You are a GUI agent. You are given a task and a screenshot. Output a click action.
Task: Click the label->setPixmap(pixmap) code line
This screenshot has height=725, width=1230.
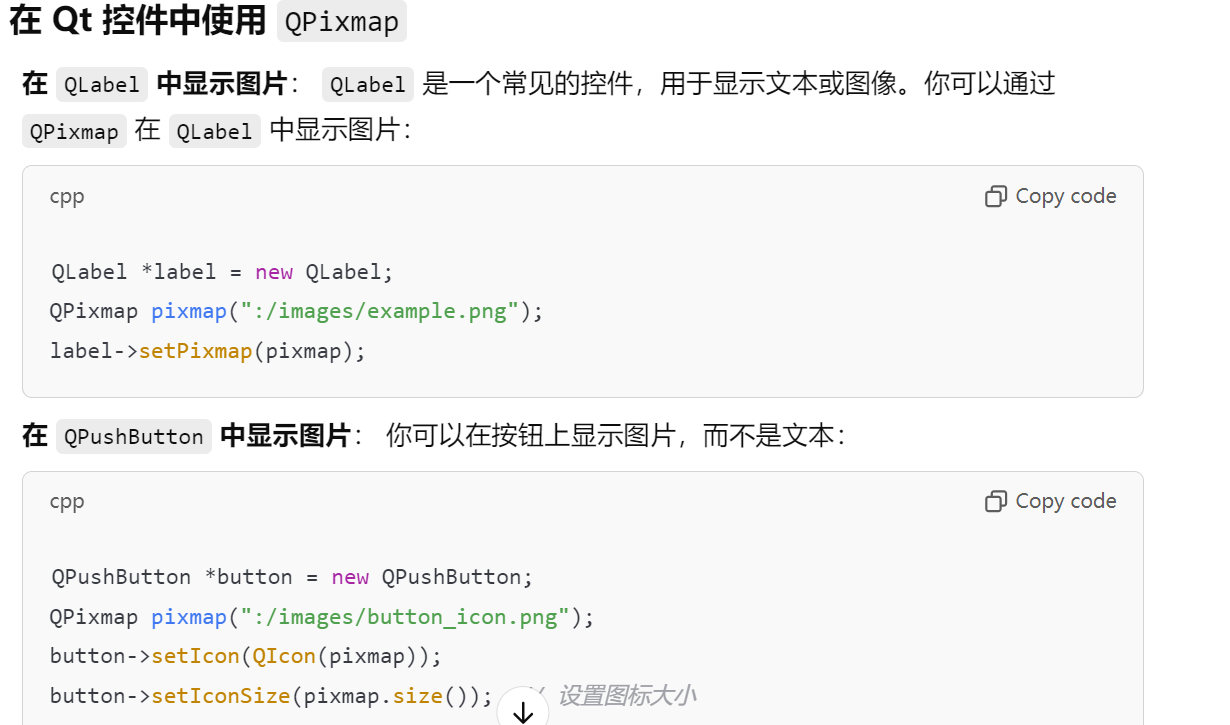coord(208,352)
